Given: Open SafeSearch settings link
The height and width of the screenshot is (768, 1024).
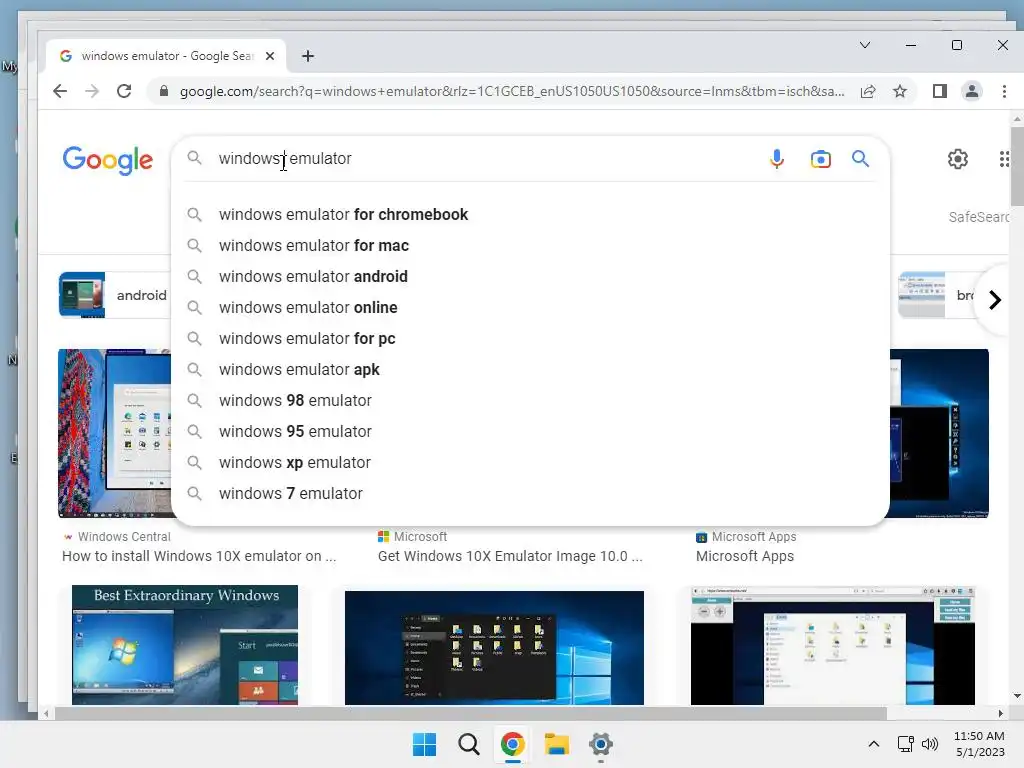Looking at the screenshot, I should [979, 217].
